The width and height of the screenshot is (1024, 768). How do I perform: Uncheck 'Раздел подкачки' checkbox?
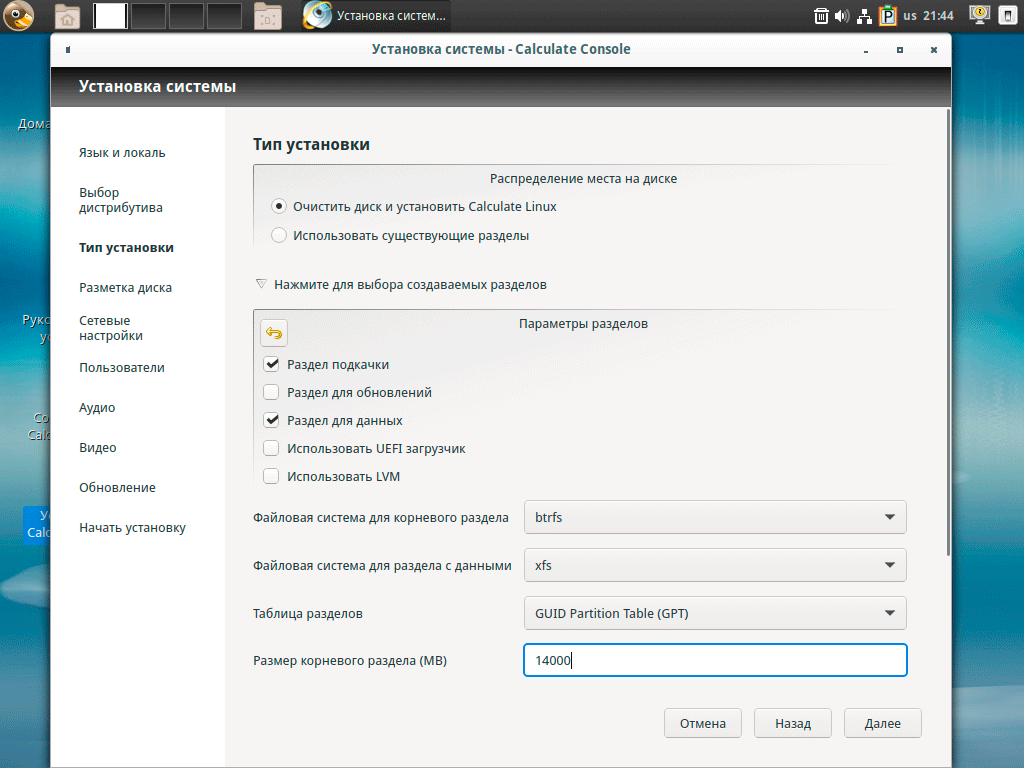[271, 364]
